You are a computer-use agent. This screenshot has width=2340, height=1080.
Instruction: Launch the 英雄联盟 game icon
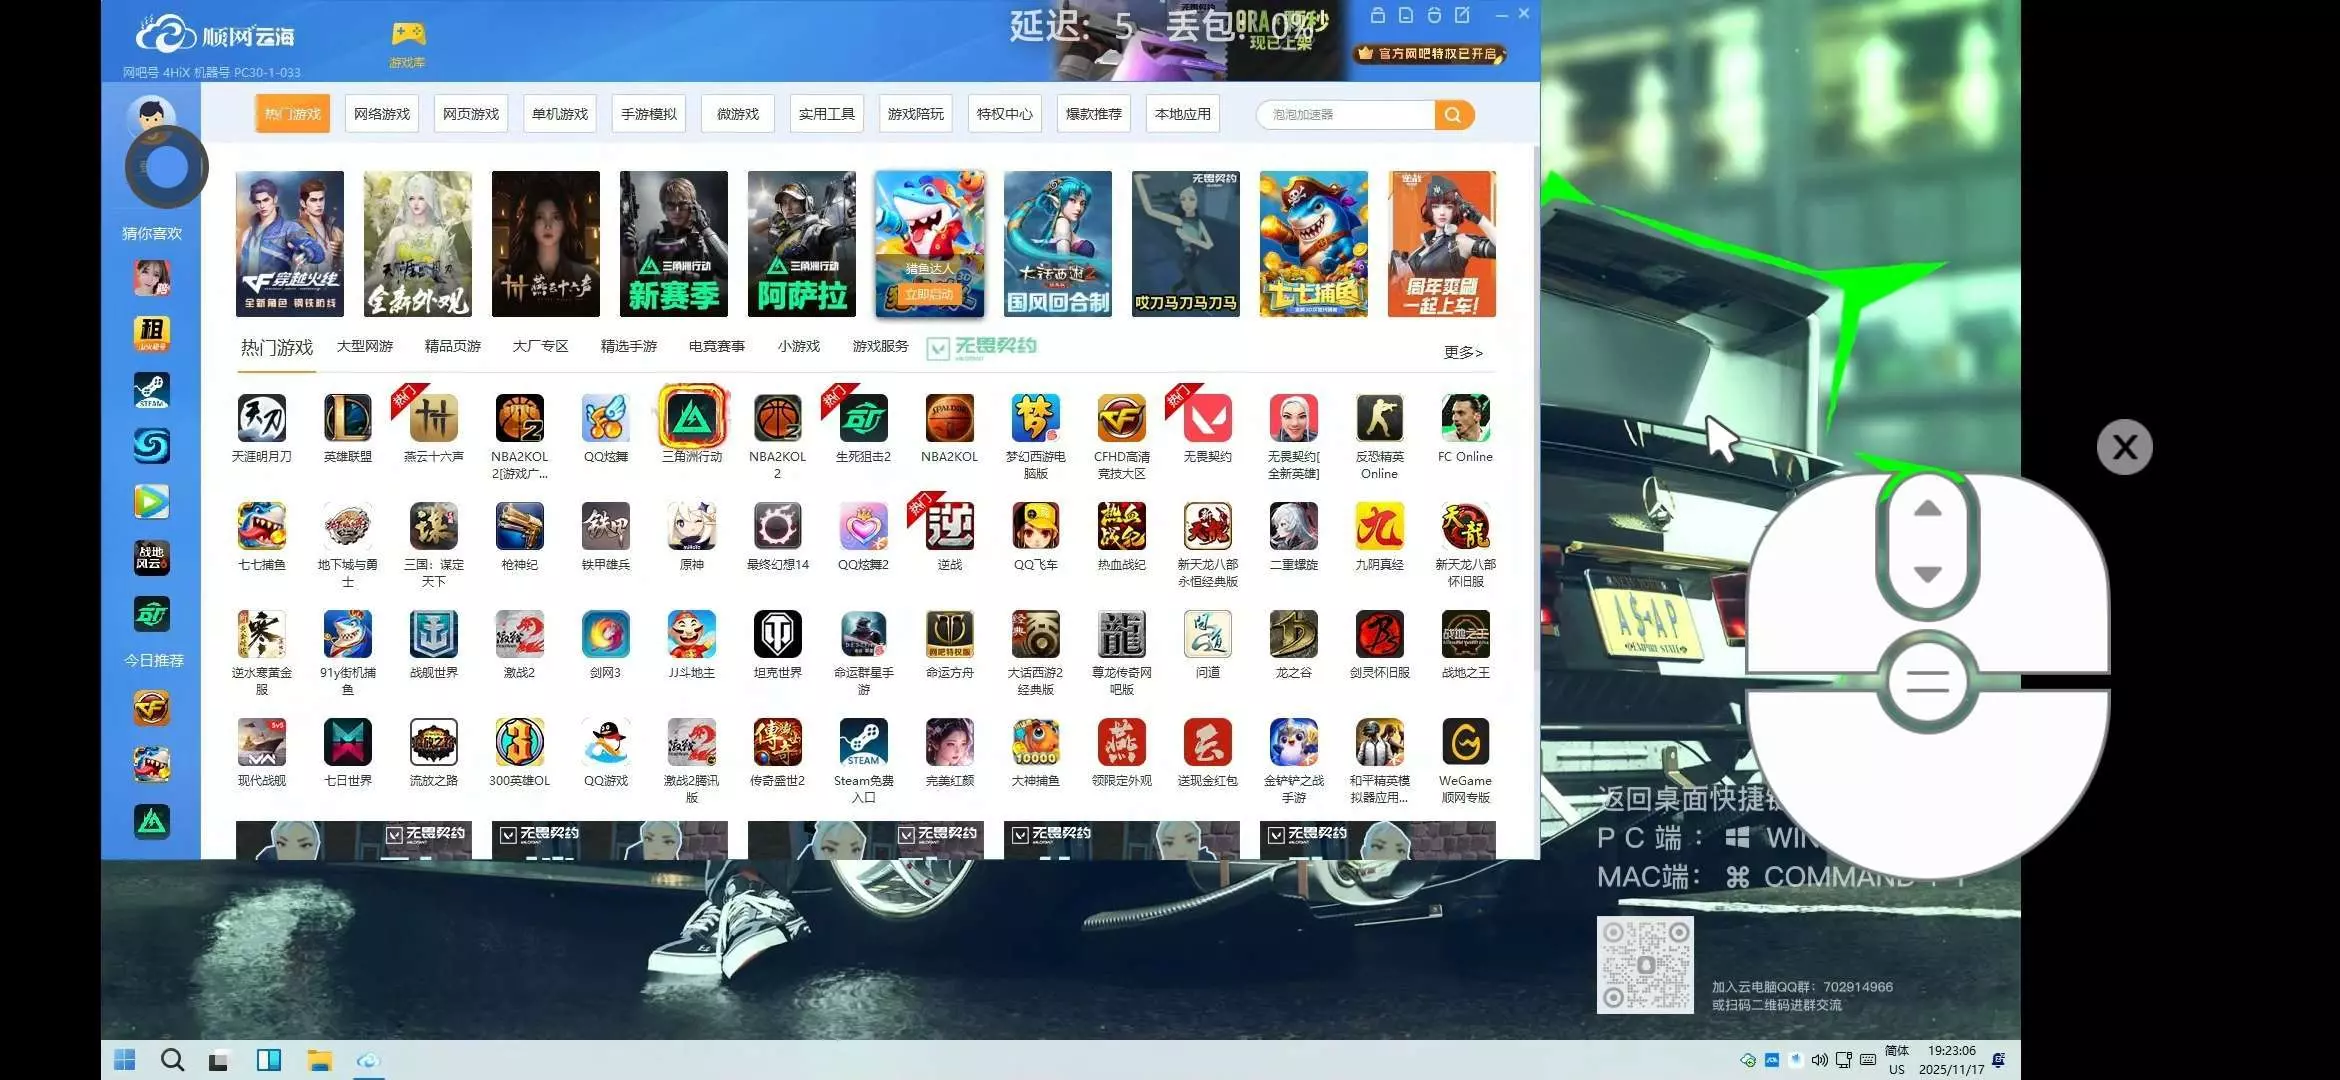[347, 418]
